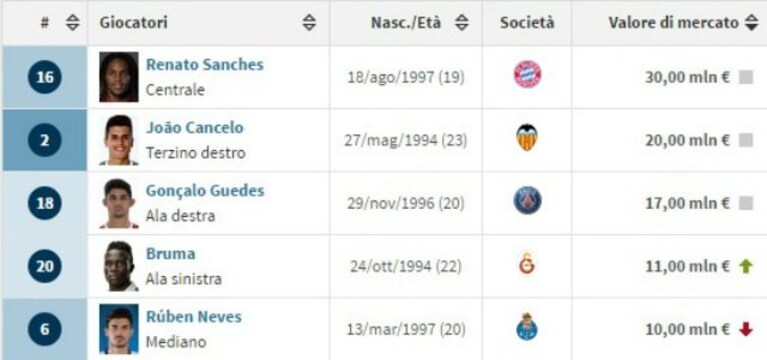Open Gonçalo Guedes player link
767x360 pixels.
pyautogui.click(x=205, y=191)
